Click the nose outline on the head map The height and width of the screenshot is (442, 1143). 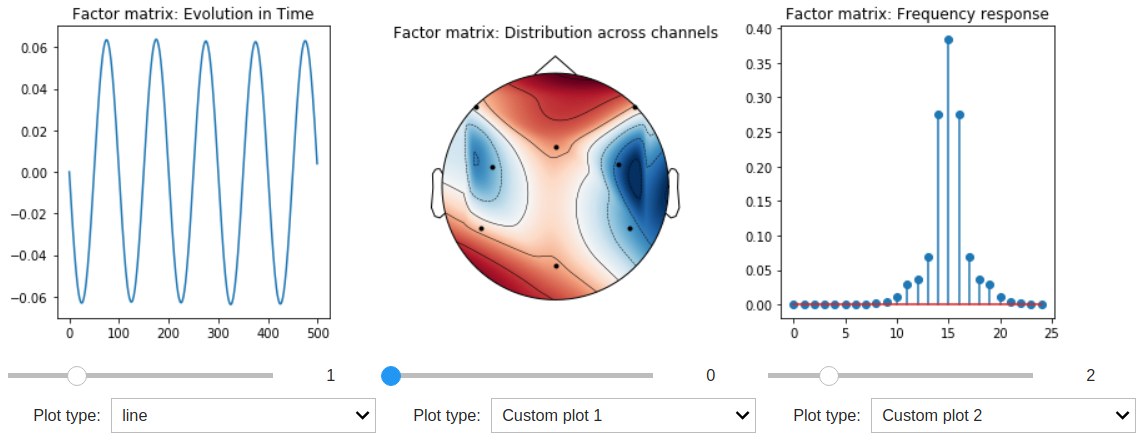point(555,65)
